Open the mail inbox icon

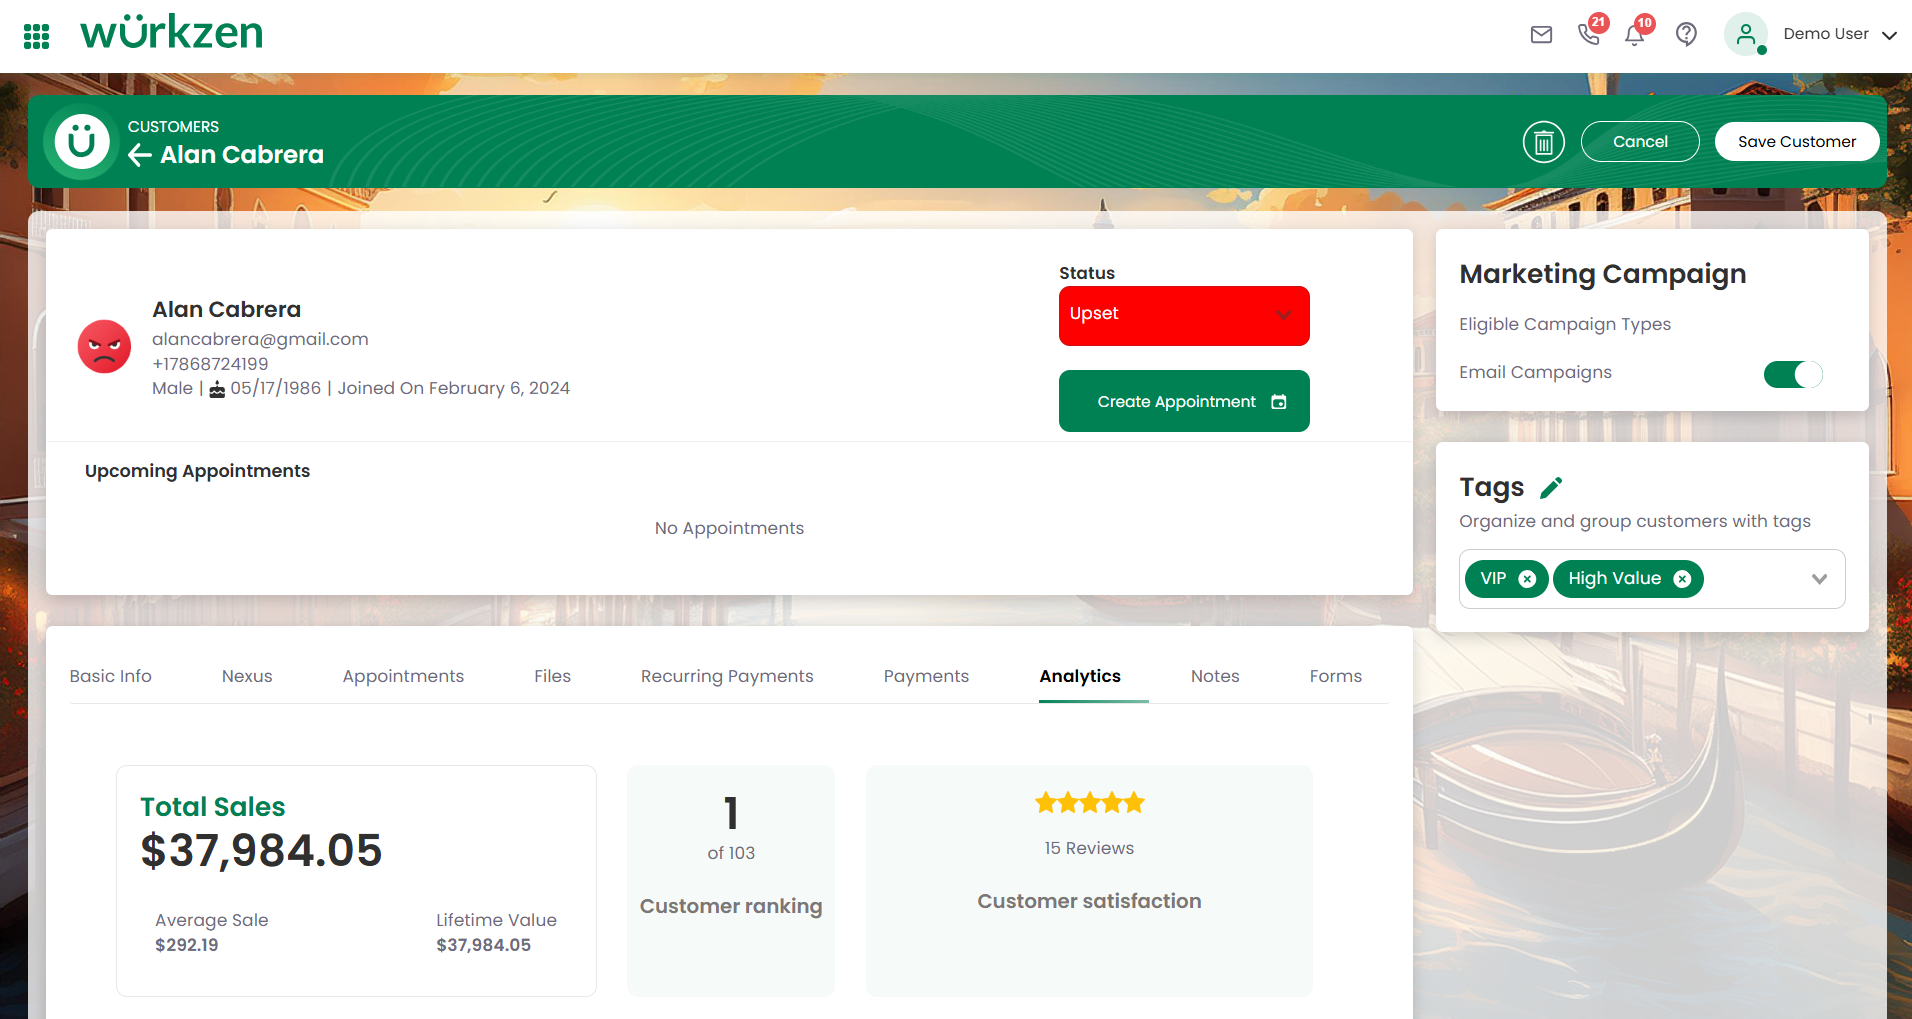[x=1541, y=35]
